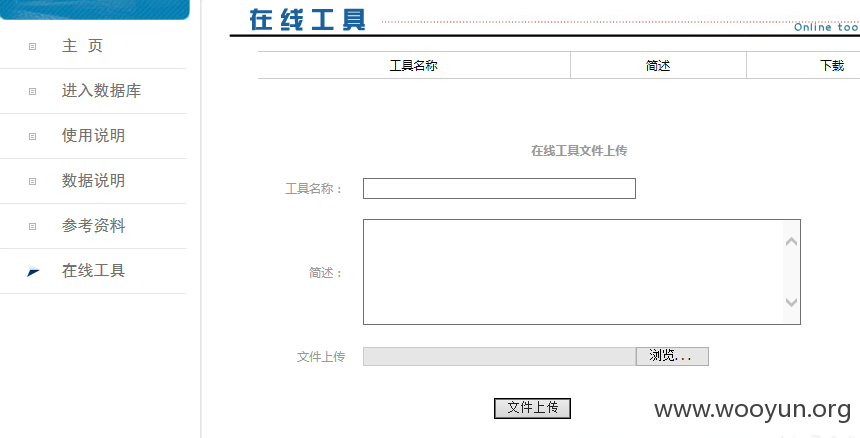Screen dimensions: 860x438
Task: Open the 主 页 sidebar menu item
Action: pyautogui.click(x=82, y=46)
